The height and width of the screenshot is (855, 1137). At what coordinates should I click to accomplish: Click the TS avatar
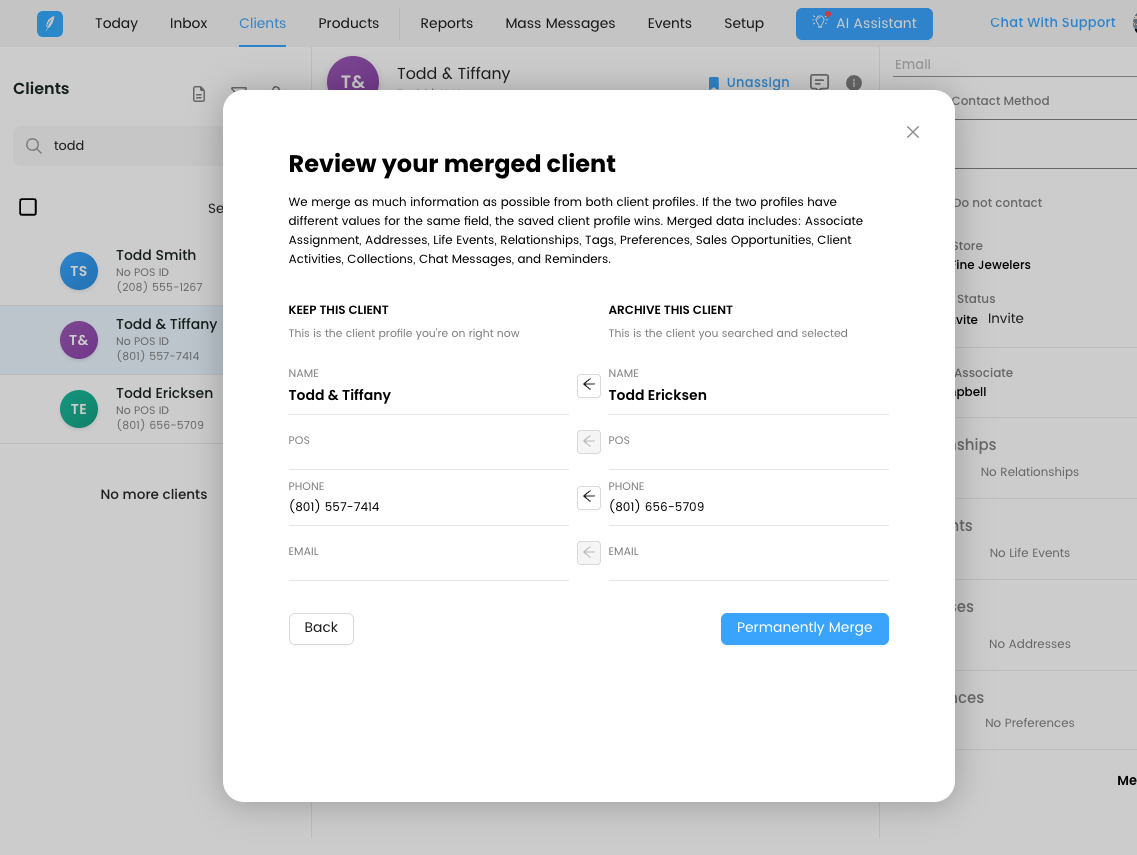[78, 271]
